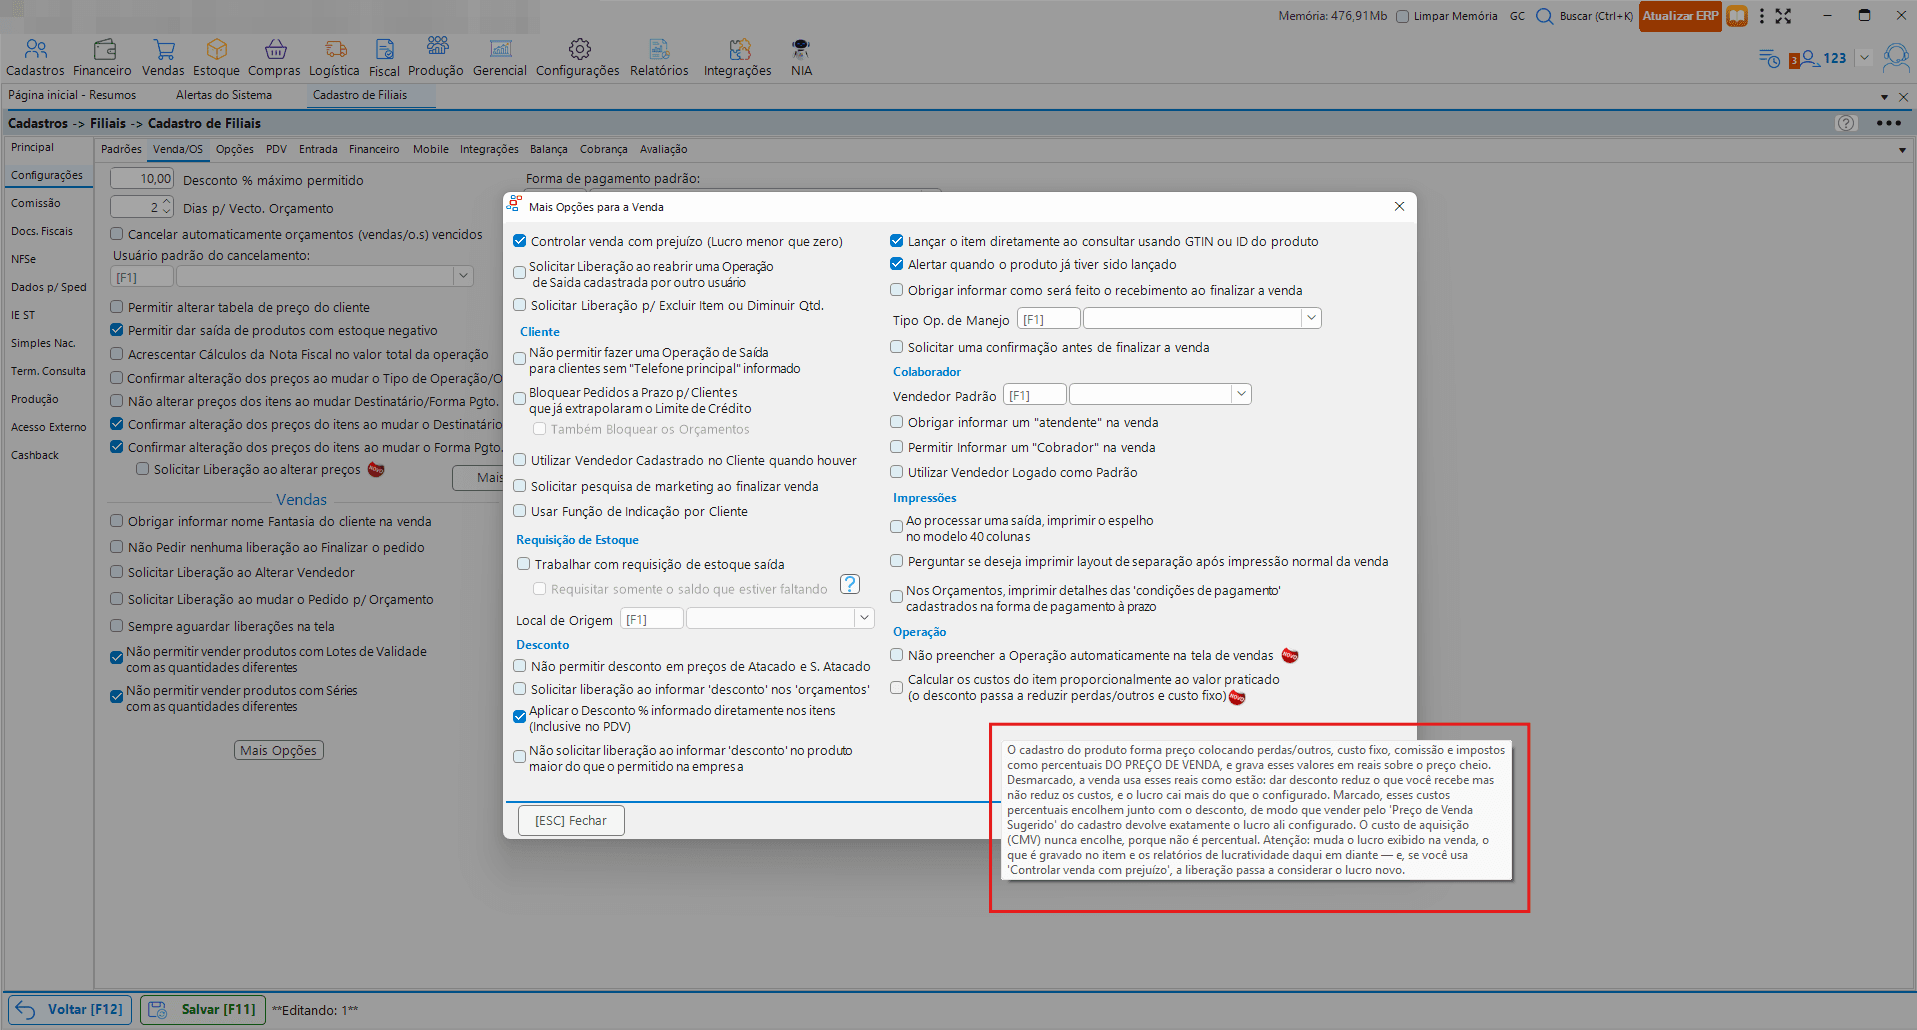Expand the document tabs list arrow
The image size is (1917, 1030).
[1884, 97]
